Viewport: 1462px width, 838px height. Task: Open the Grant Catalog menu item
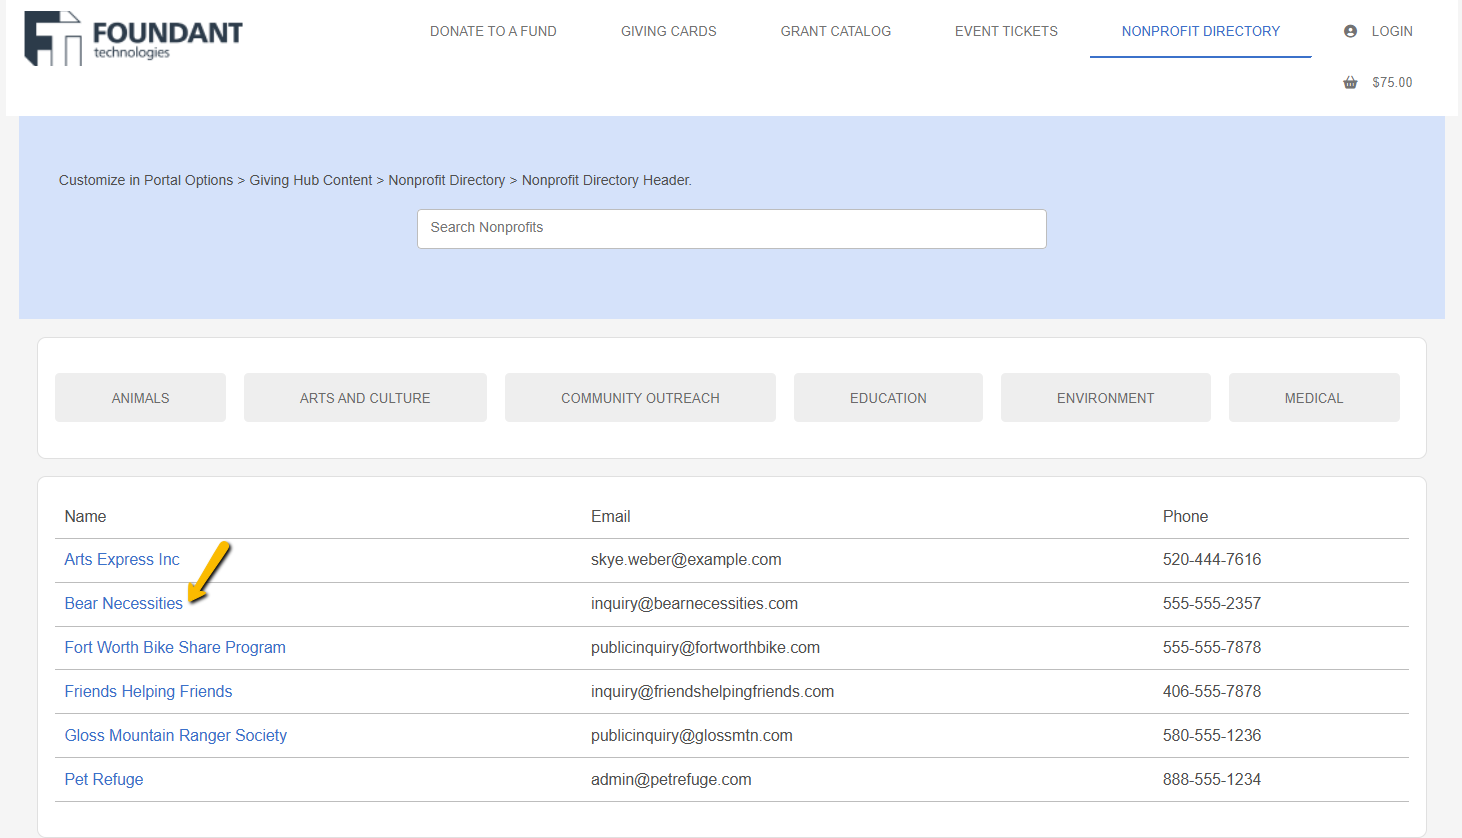click(x=835, y=32)
